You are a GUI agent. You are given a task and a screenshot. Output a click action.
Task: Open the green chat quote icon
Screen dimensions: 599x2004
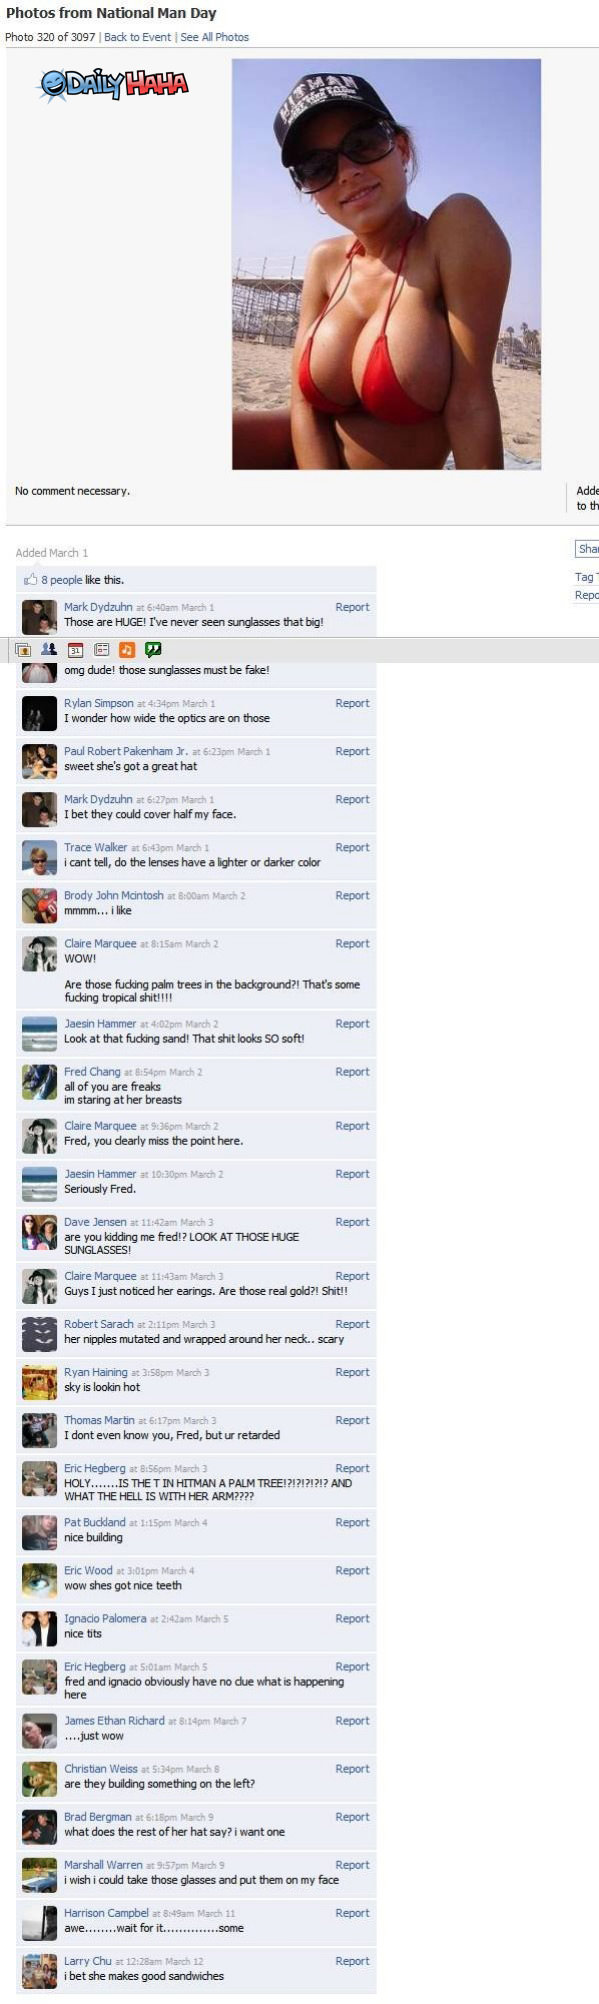click(153, 649)
